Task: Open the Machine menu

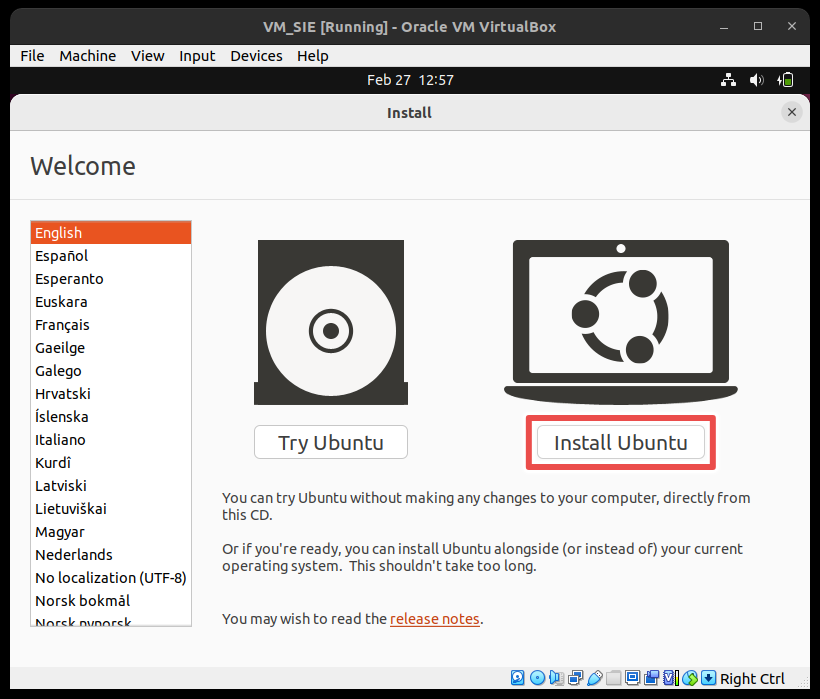Action: click(87, 55)
